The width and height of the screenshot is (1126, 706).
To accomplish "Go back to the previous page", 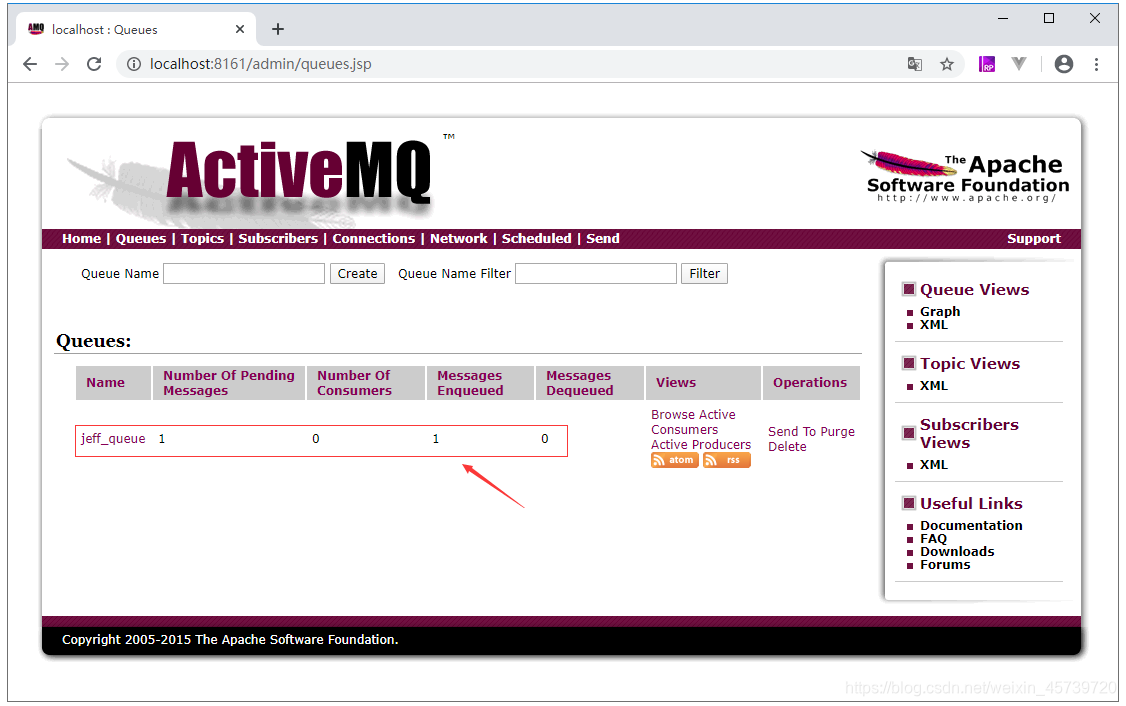I will pos(29,64).
